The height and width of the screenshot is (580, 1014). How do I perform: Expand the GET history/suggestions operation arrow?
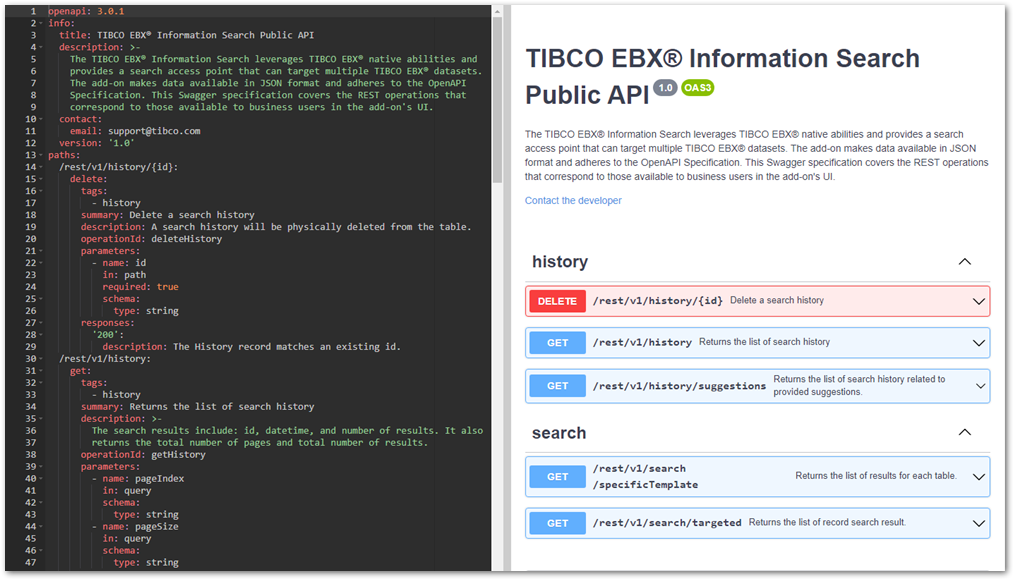point(980,386)
